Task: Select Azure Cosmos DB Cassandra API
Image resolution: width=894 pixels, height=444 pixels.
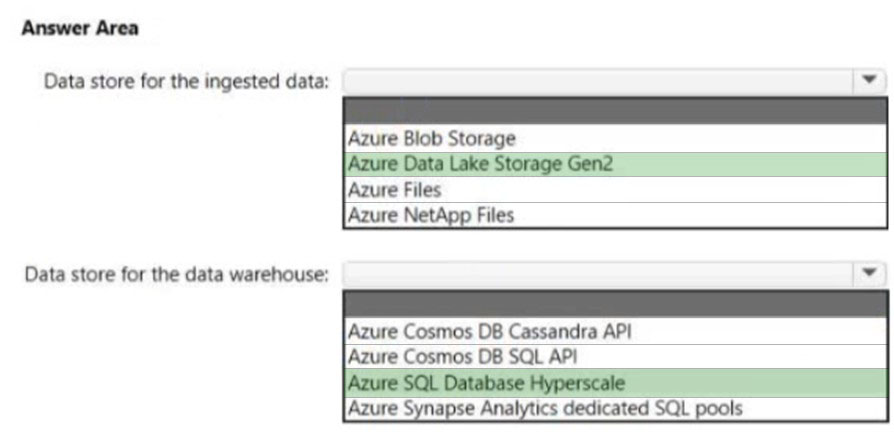Action: [x=615, y=331]
